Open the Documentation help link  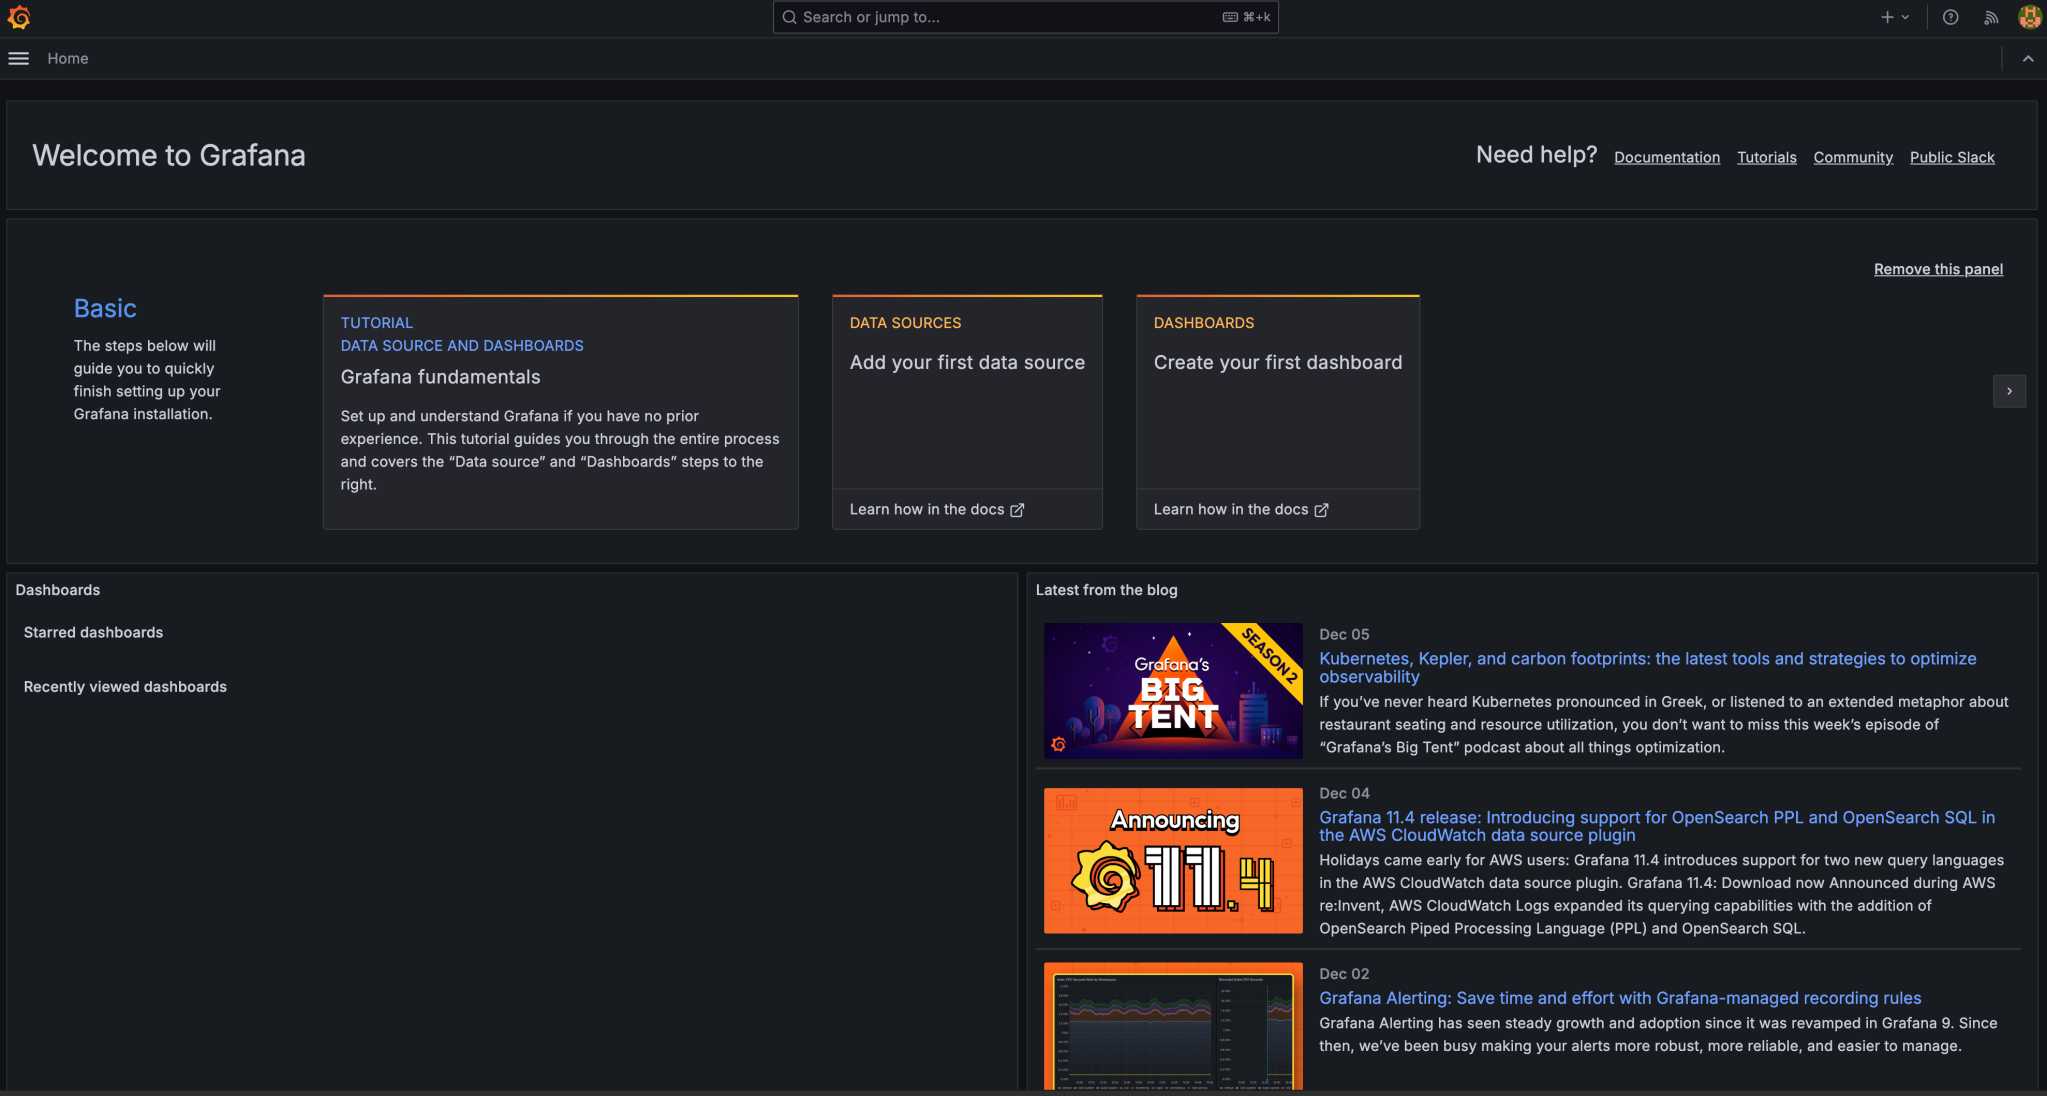point(1666,158)
